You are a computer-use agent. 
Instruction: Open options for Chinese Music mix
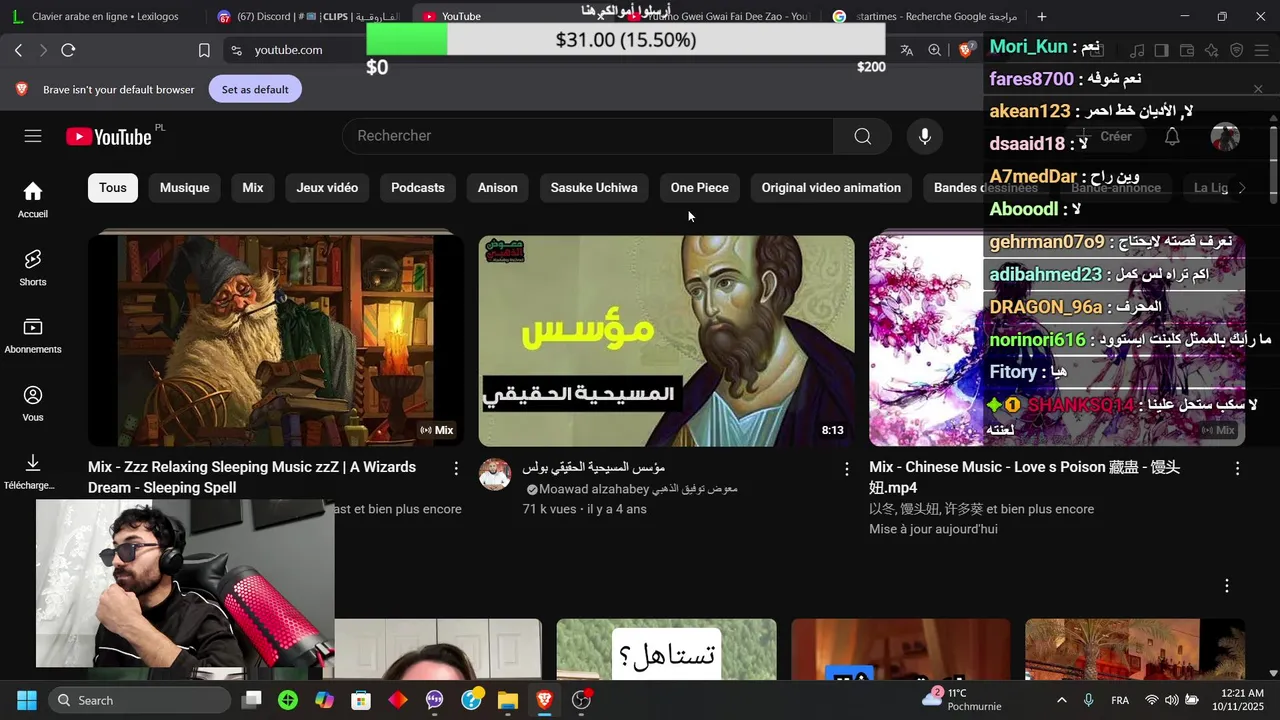pos(1237,468)
